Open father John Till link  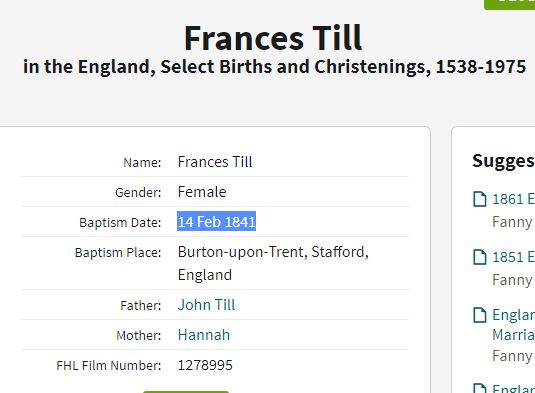[206, 305]
